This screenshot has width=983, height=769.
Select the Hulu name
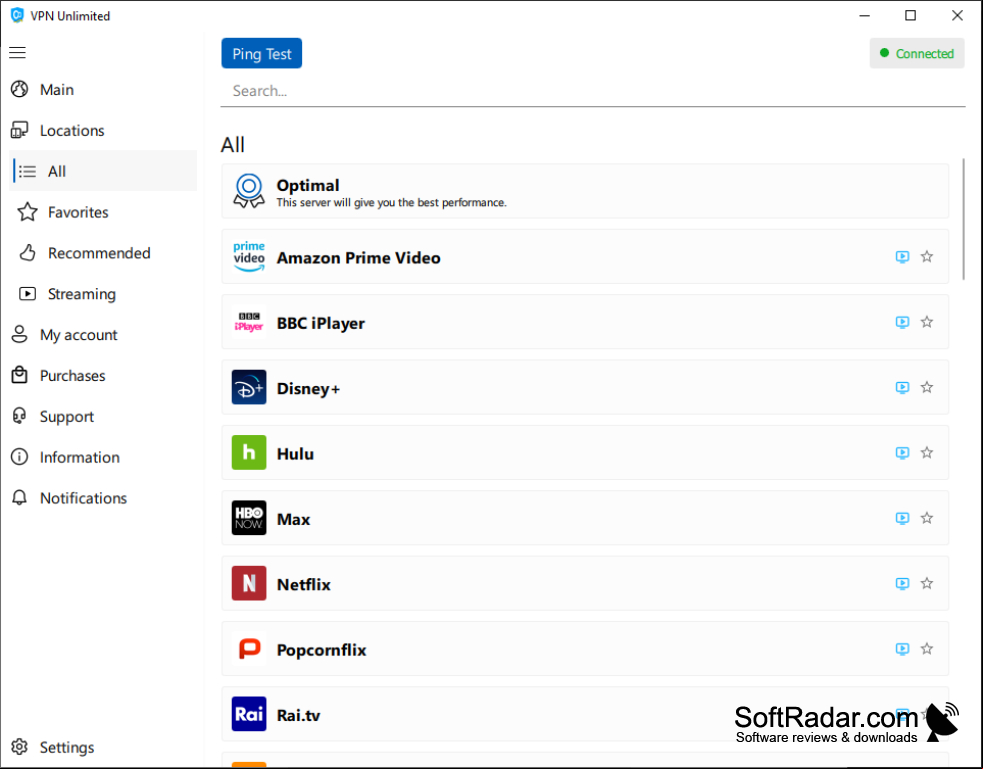pyautogui.click(x=295, y=454)
